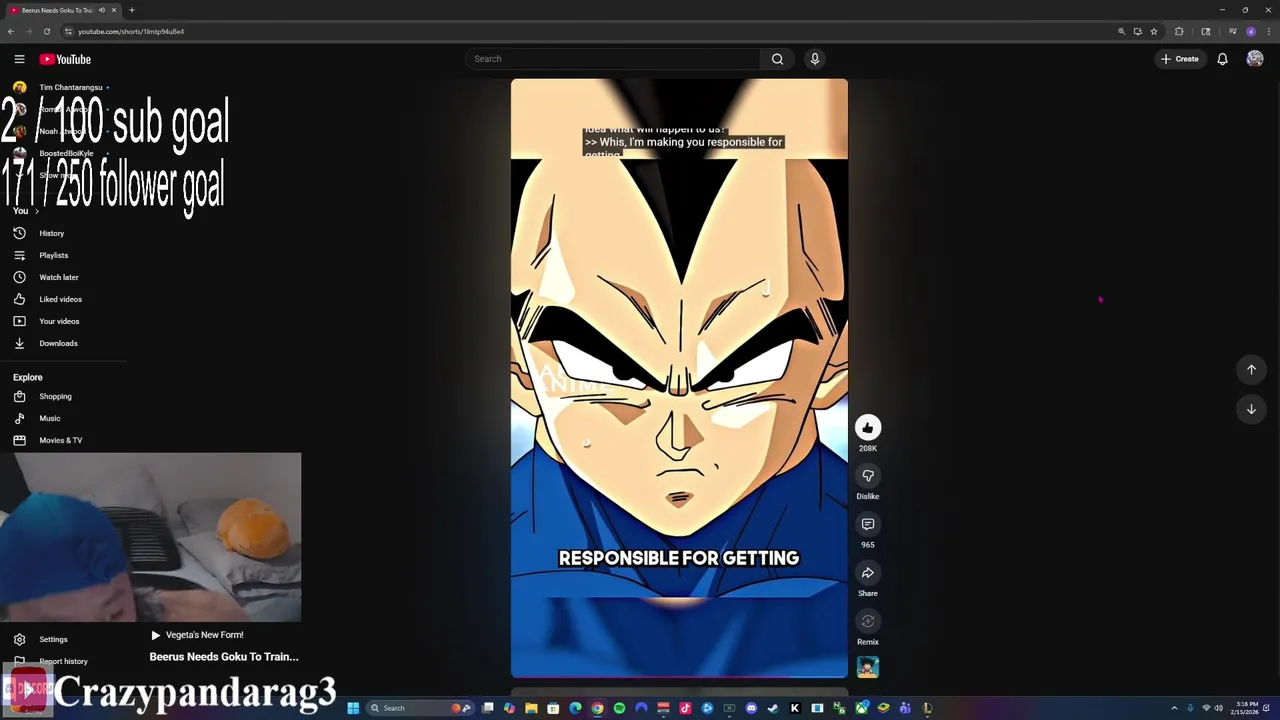Like this Short with thumbs up
The image size is (1280, 720).
[x=868, y=428]
